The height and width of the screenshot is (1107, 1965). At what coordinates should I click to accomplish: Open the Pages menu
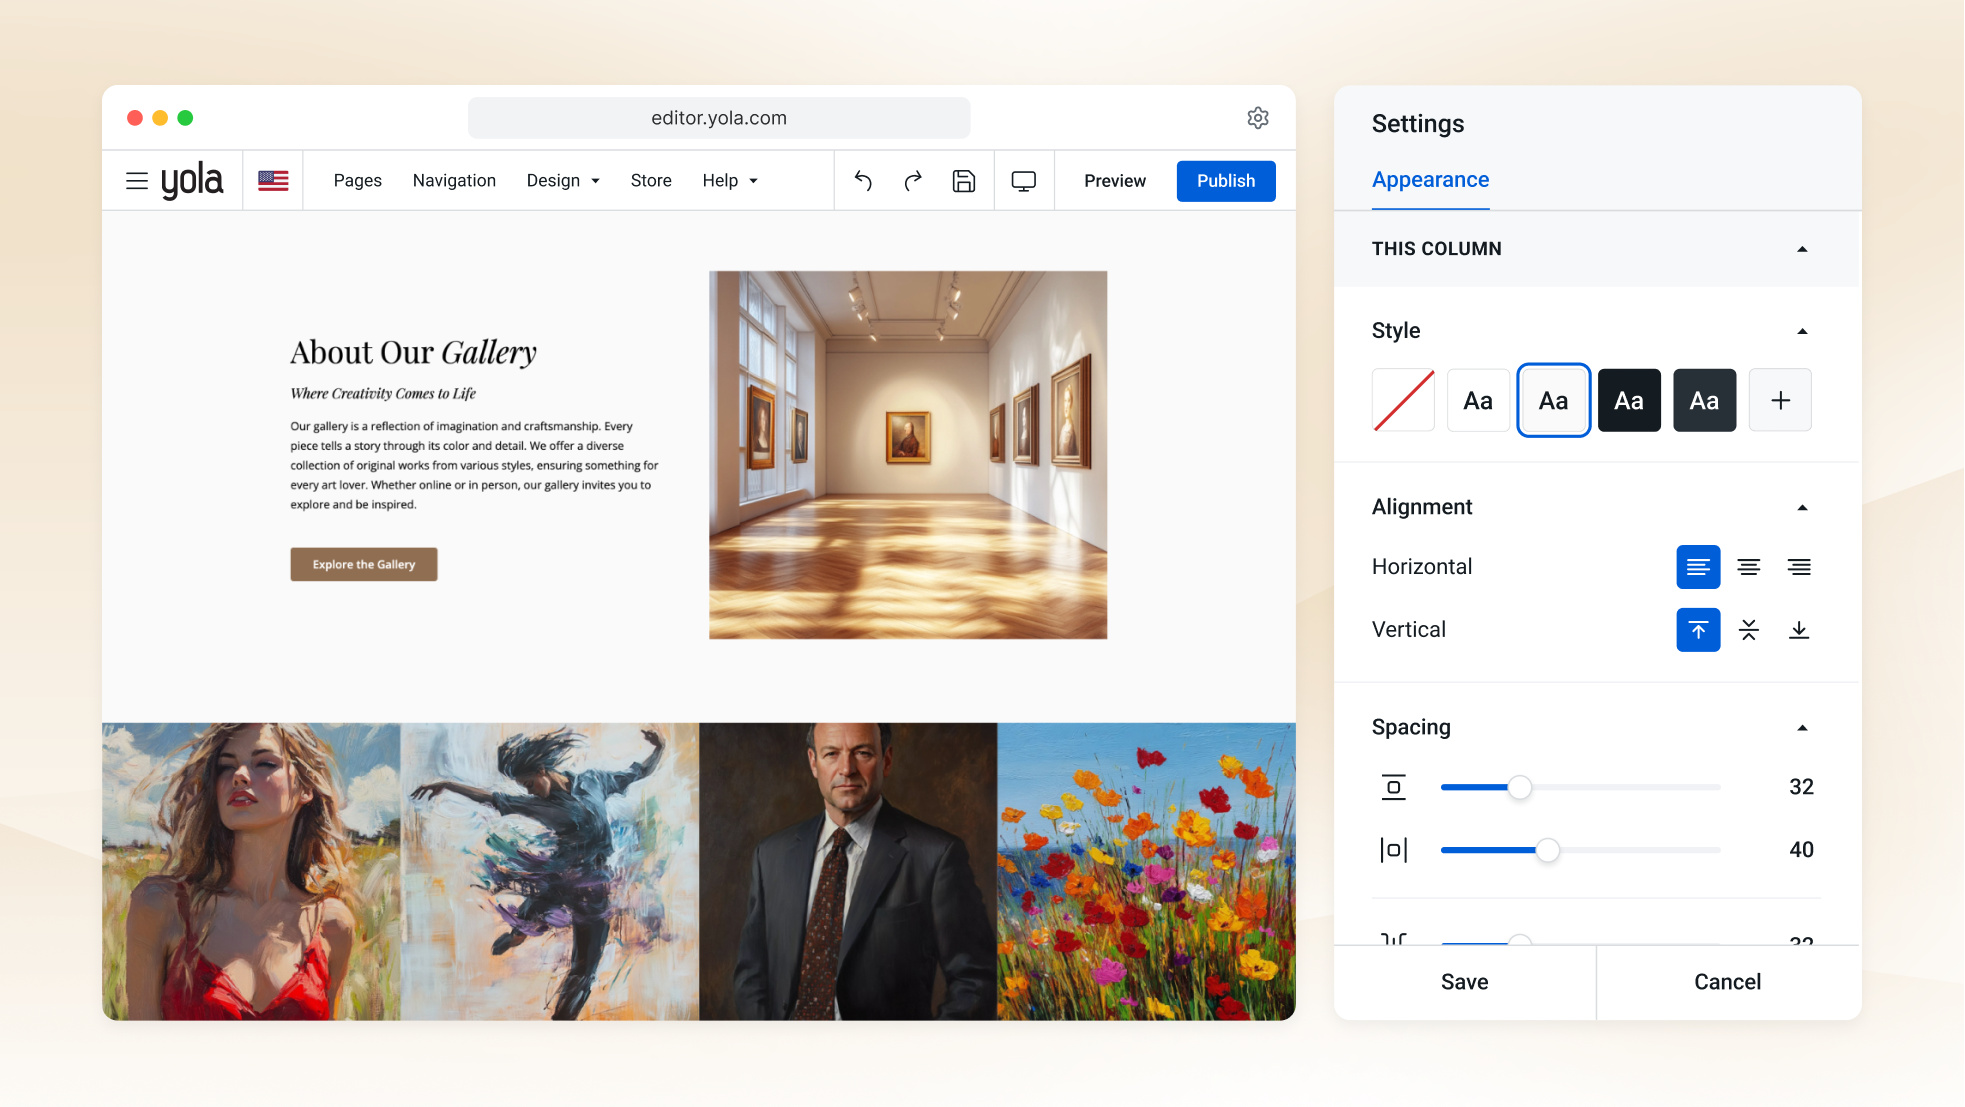pyautogui.click(x=357, y=181)
